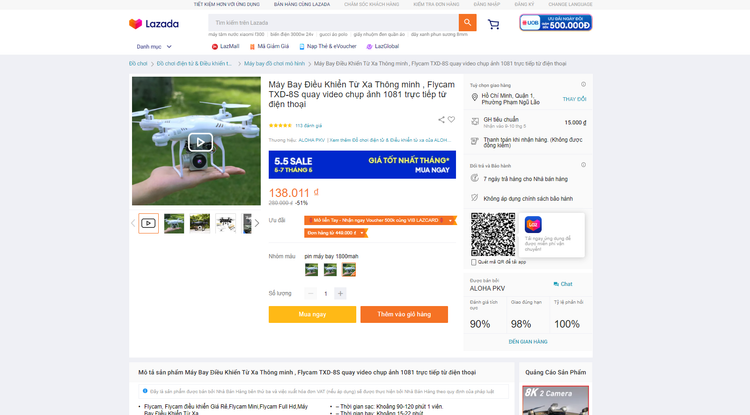
Task: Focus the Tìm kiếm trên Lazada search box
Action: click(333, 22)
